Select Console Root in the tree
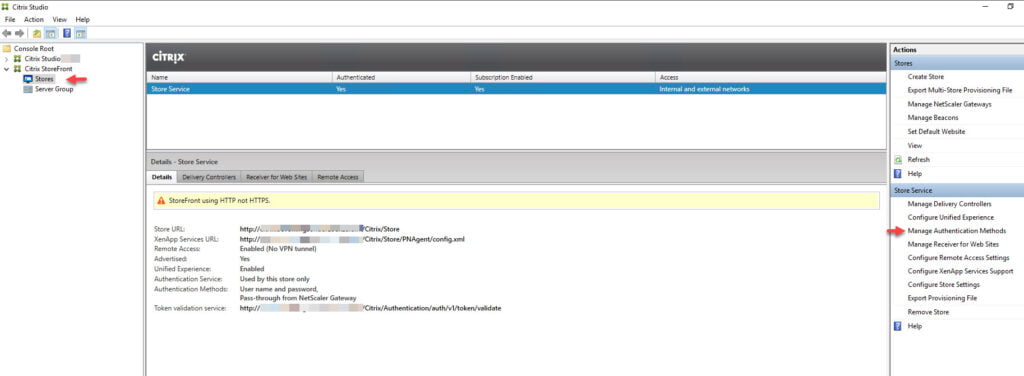 point(34,48)
